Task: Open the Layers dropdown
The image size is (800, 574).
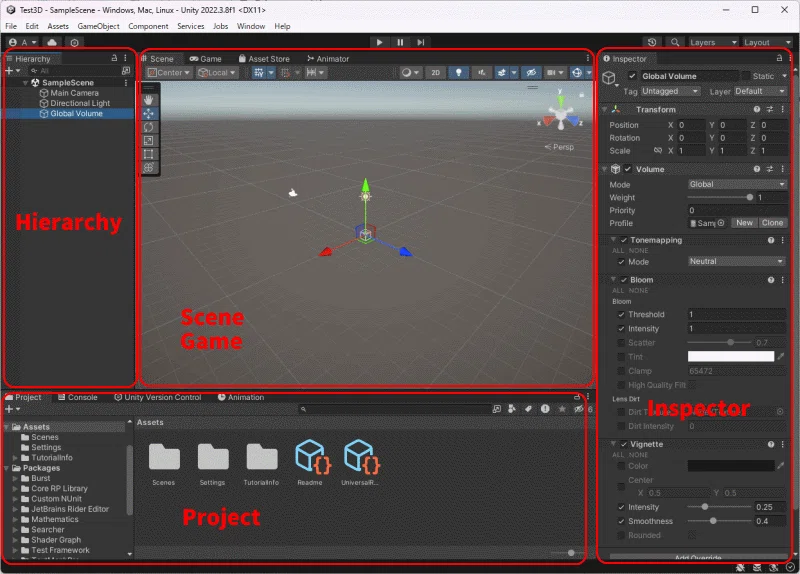Action: (713, 42)
